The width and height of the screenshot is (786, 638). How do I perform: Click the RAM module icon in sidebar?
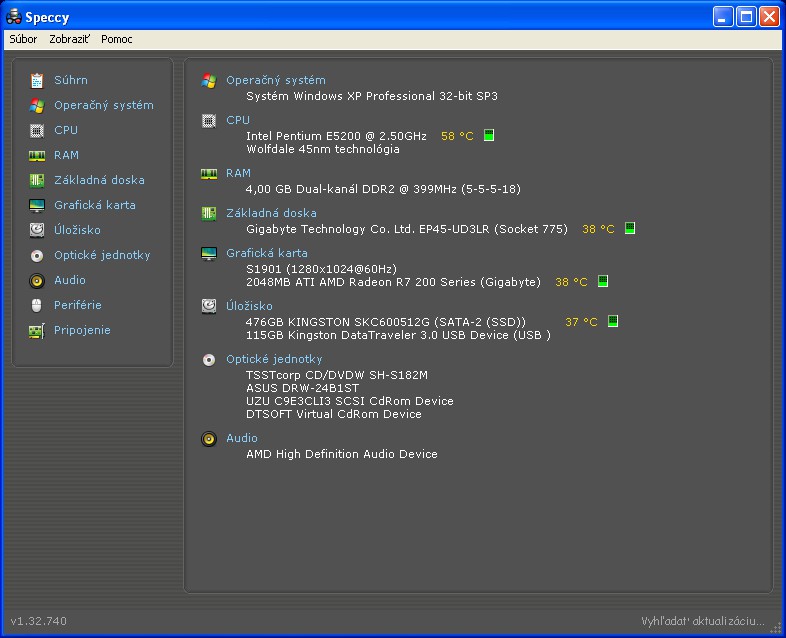tap(37, 155)
